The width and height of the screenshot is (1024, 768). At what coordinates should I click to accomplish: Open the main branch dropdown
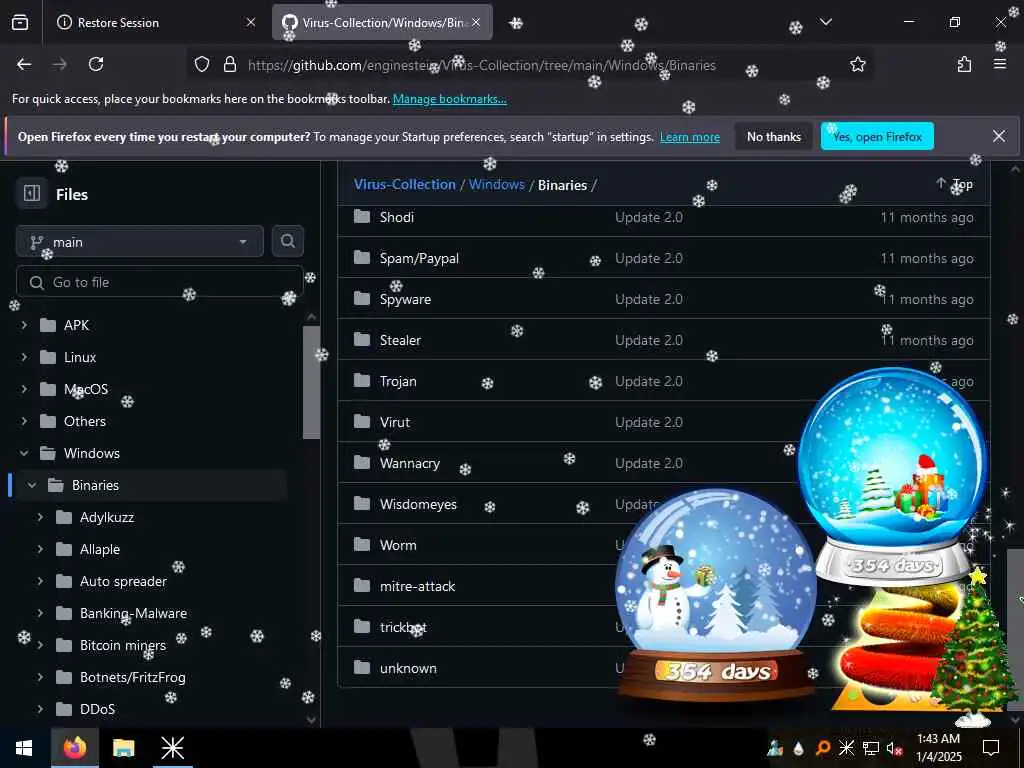click(x=140, y=242)
